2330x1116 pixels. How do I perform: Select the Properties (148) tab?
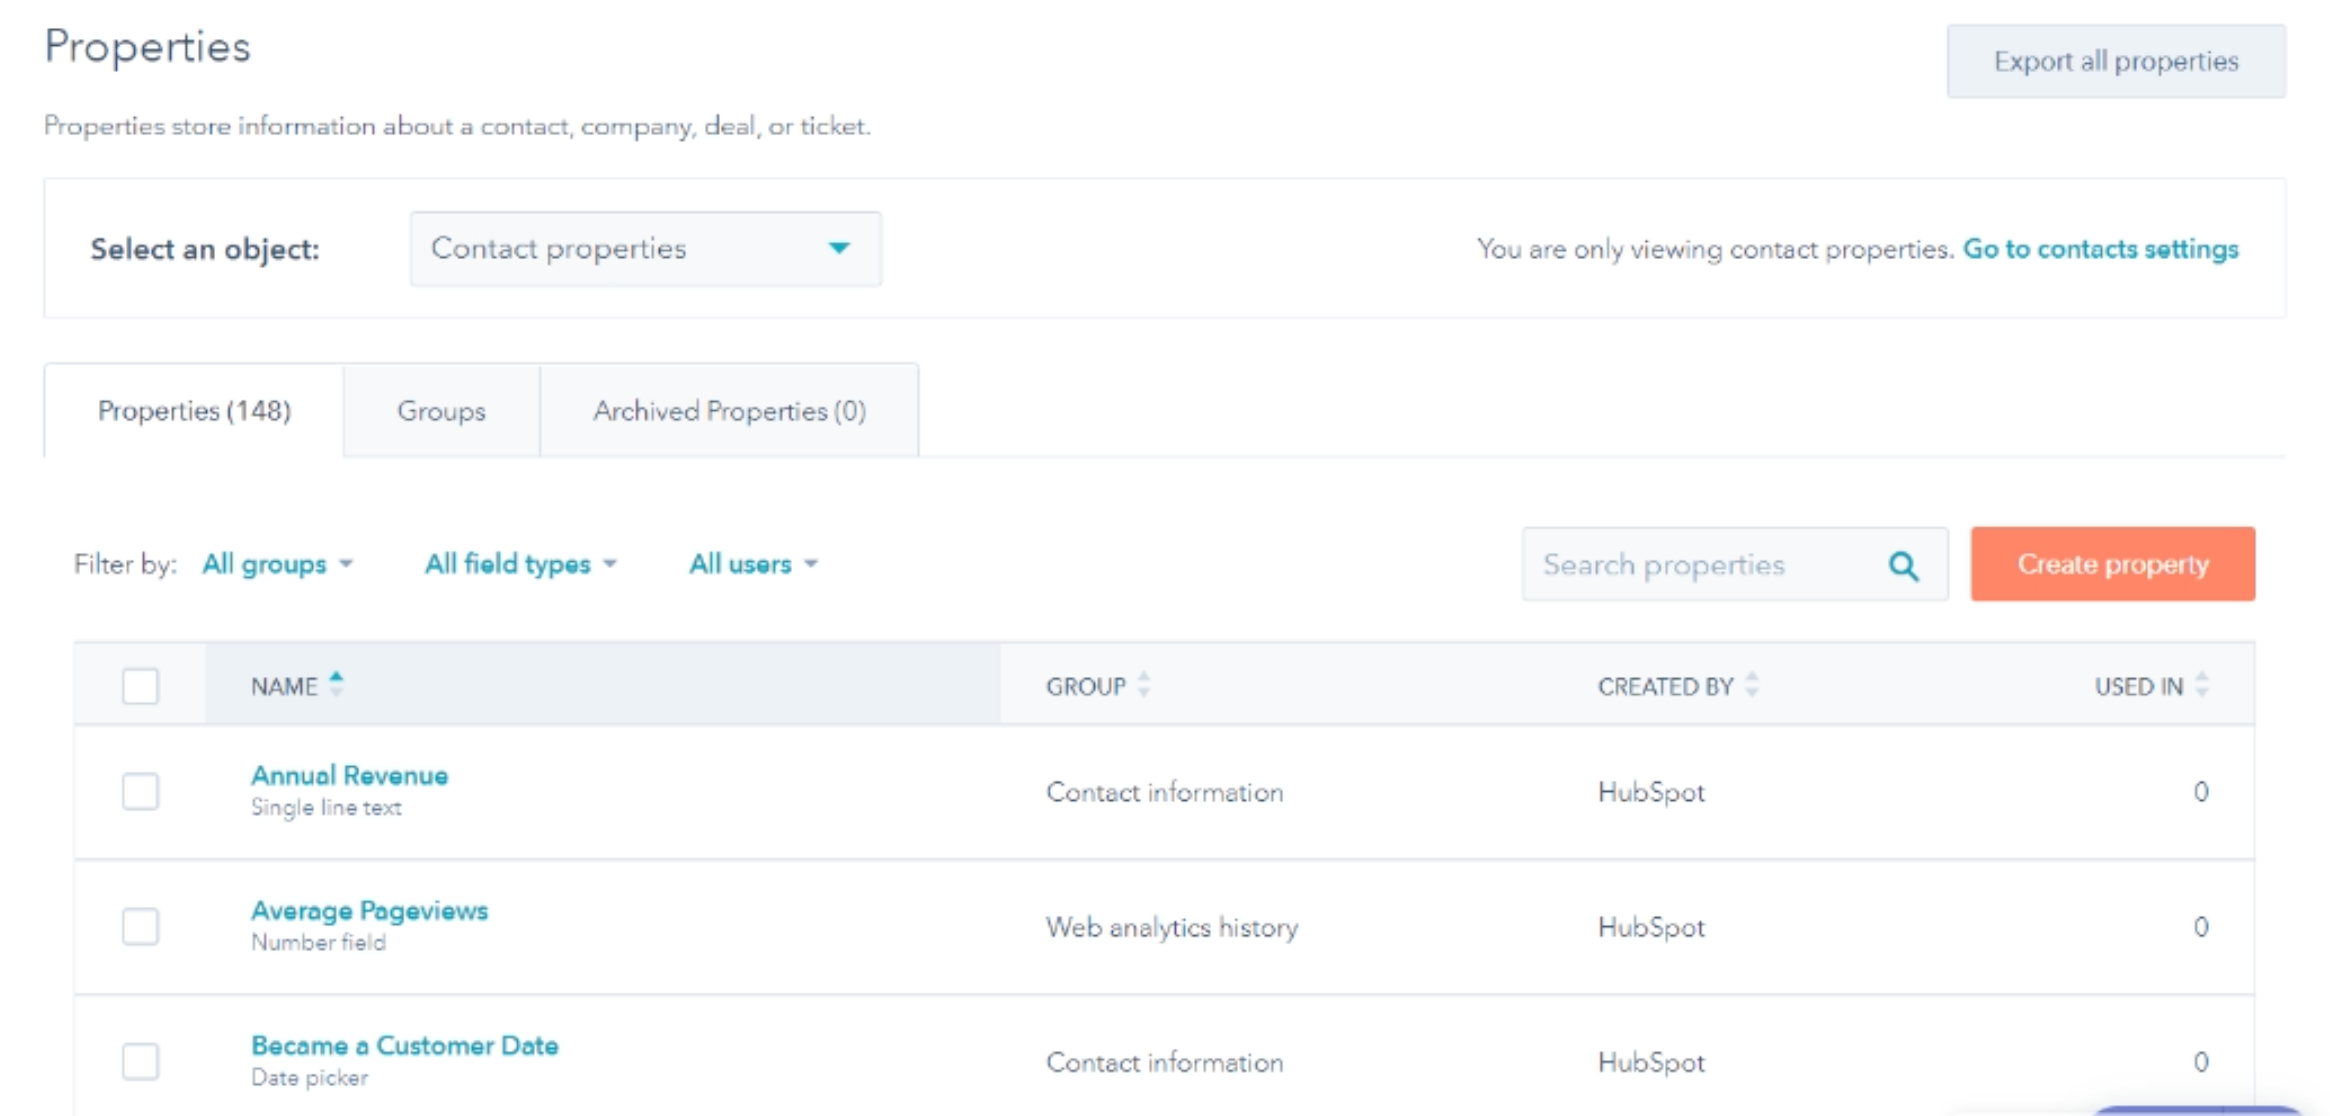pos(194,411)
